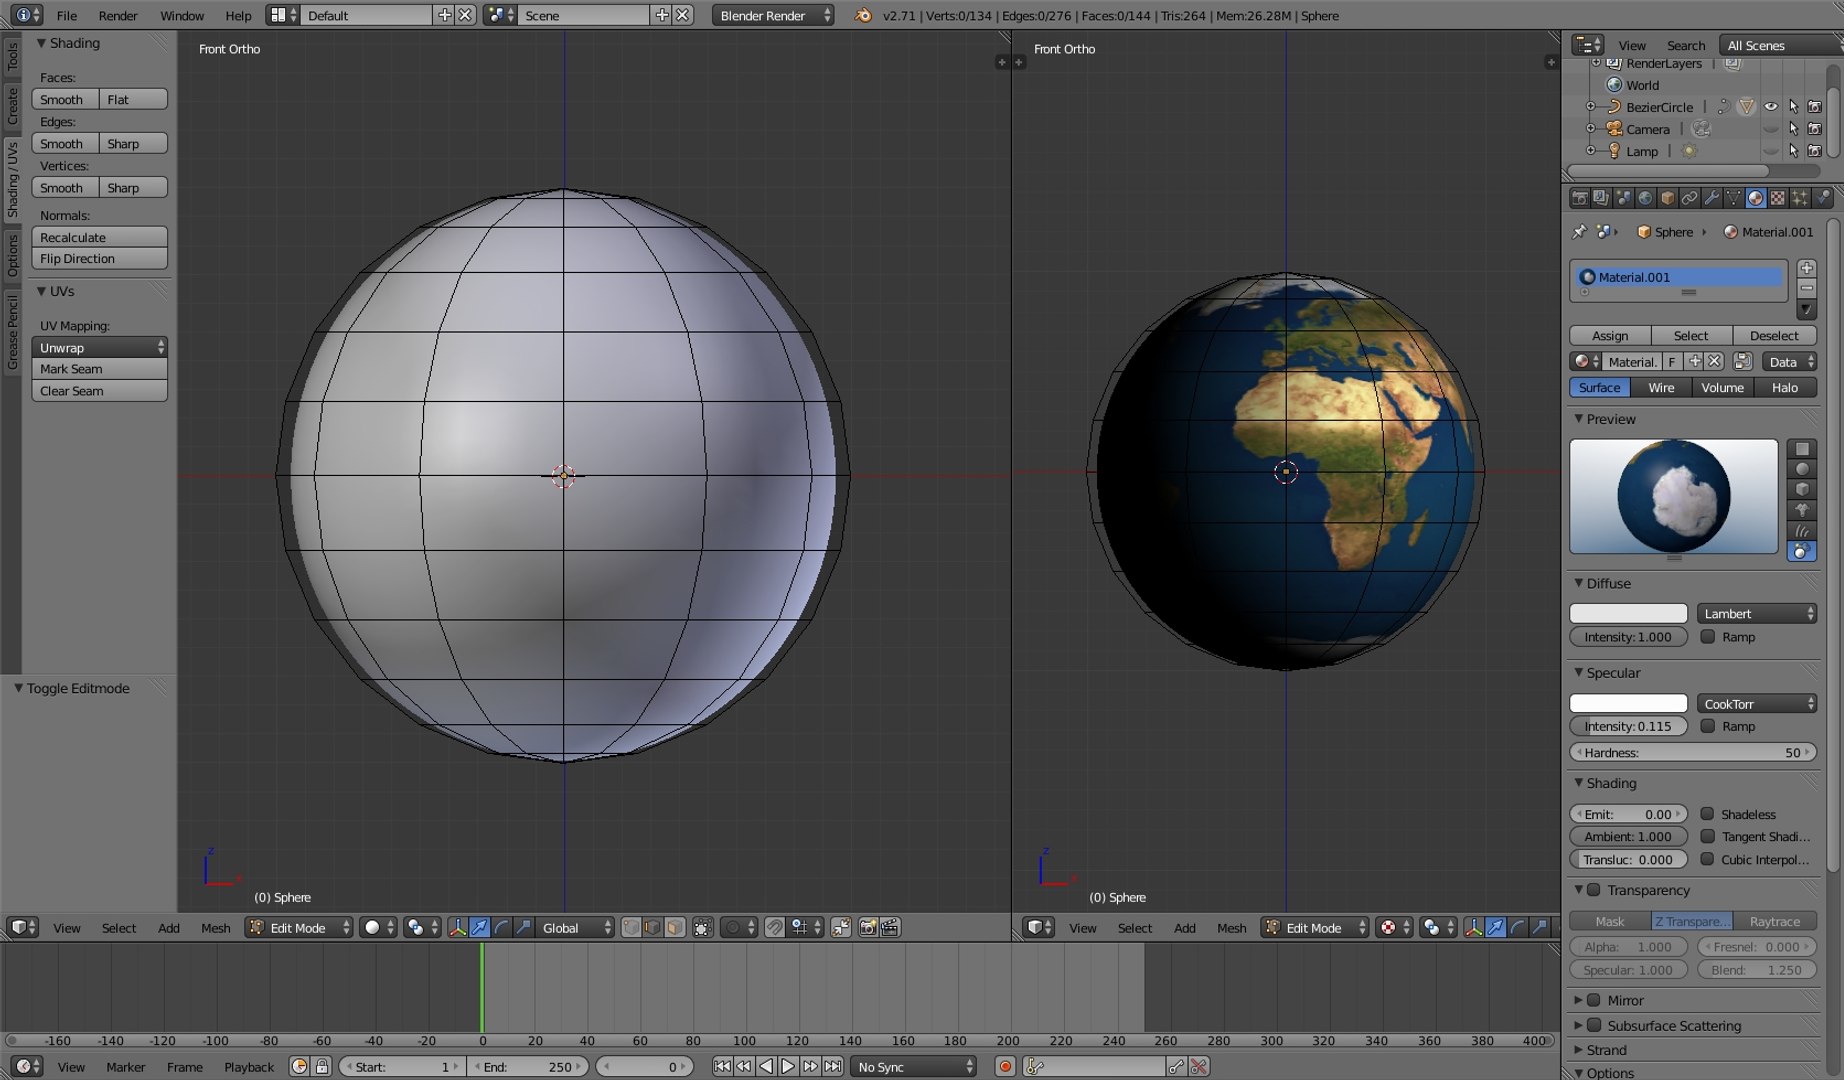Open the Blender Render engine dropdown
This screenshot has width=1844, height=1080.
coord(772,15)
